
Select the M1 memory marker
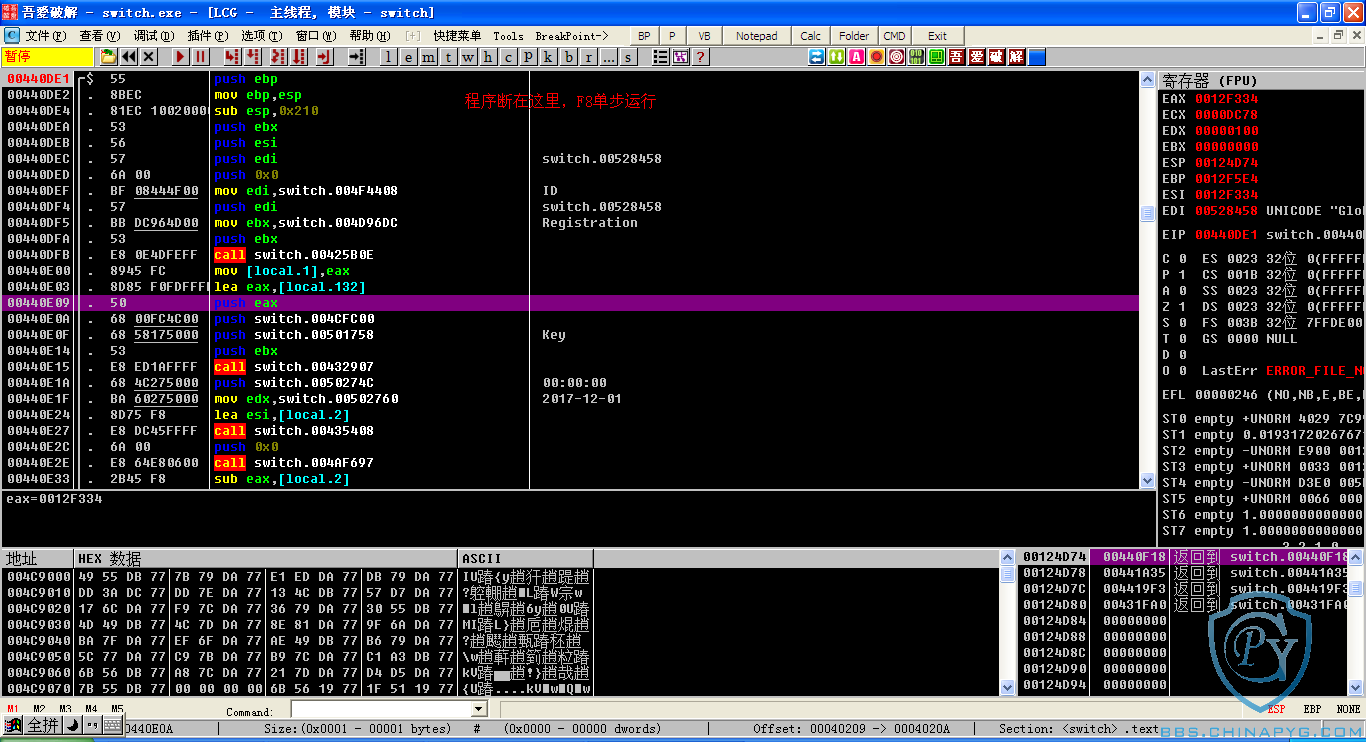click(x=13, y=709)
